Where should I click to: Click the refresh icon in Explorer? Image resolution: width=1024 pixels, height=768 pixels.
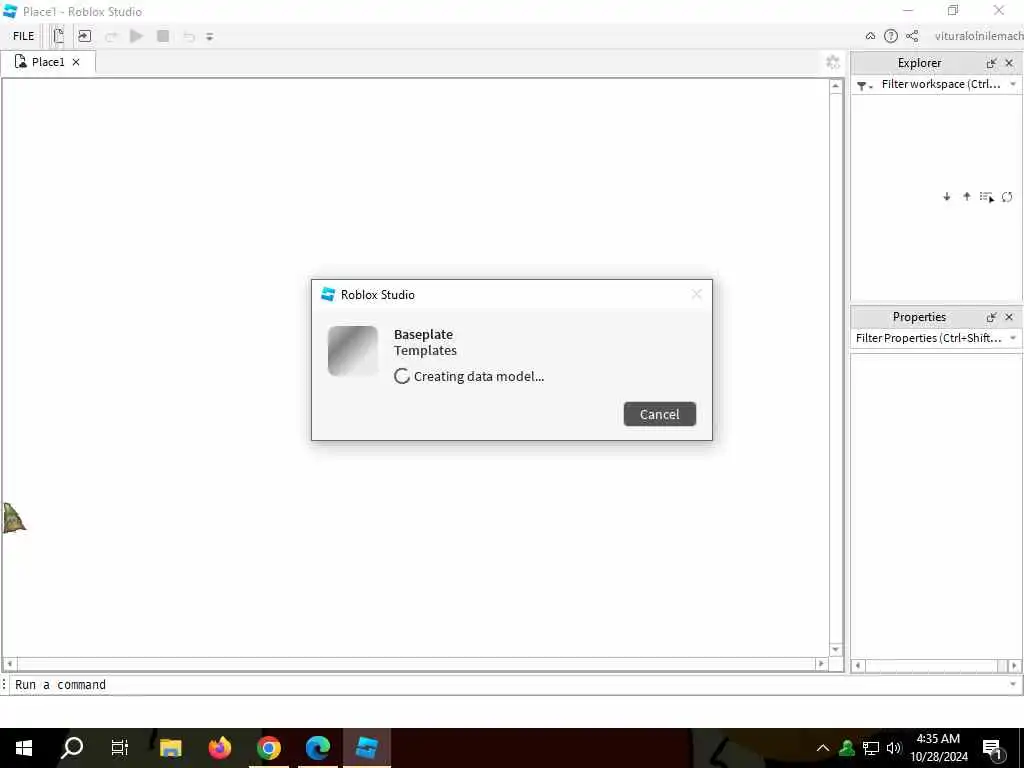(1007, 197)
